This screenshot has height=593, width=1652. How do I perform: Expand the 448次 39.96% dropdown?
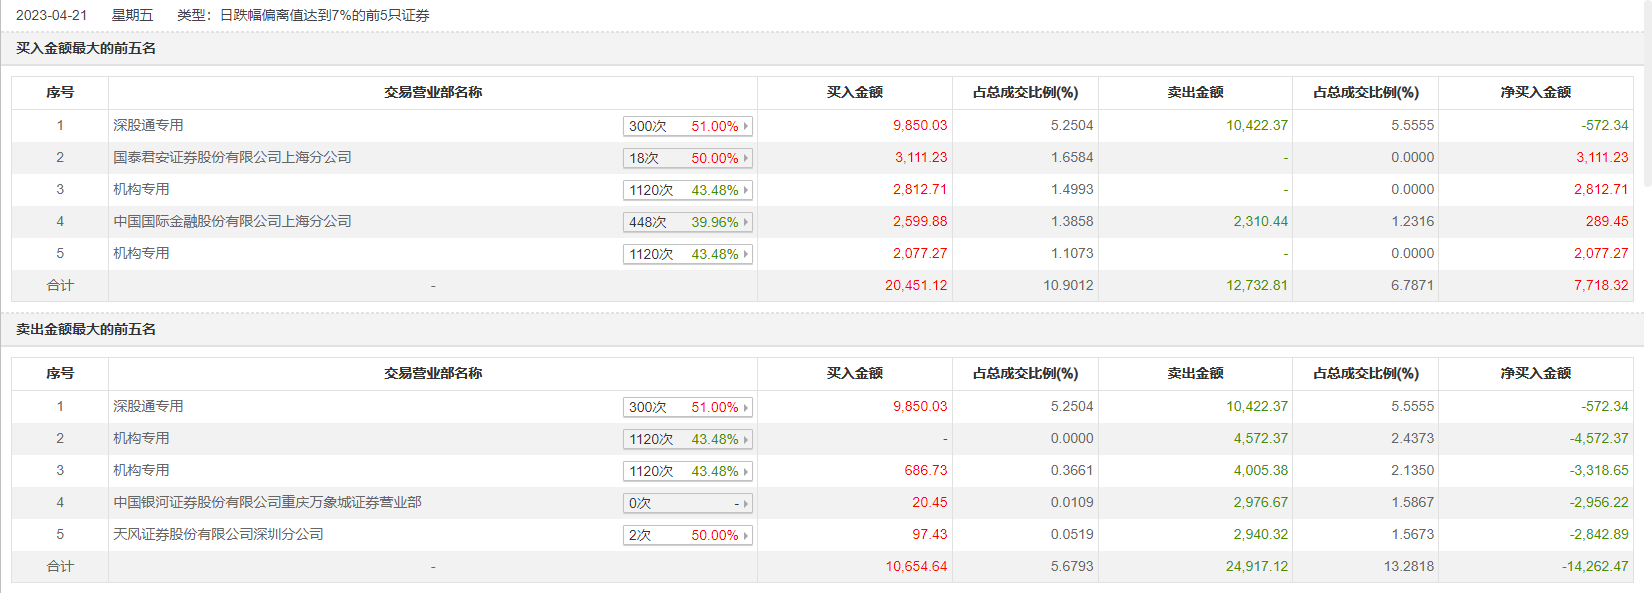pyautogui.click(x=687, y=222)
